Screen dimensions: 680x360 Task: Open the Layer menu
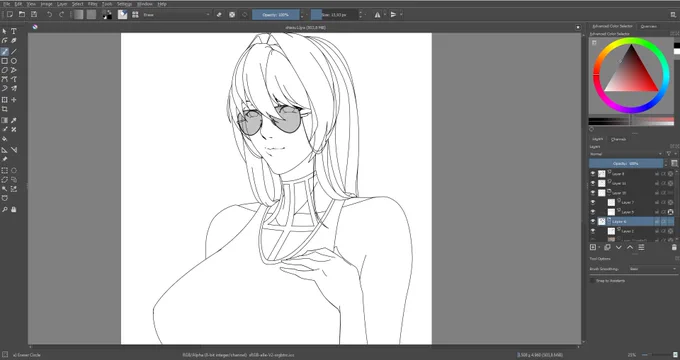click(62, 4)
